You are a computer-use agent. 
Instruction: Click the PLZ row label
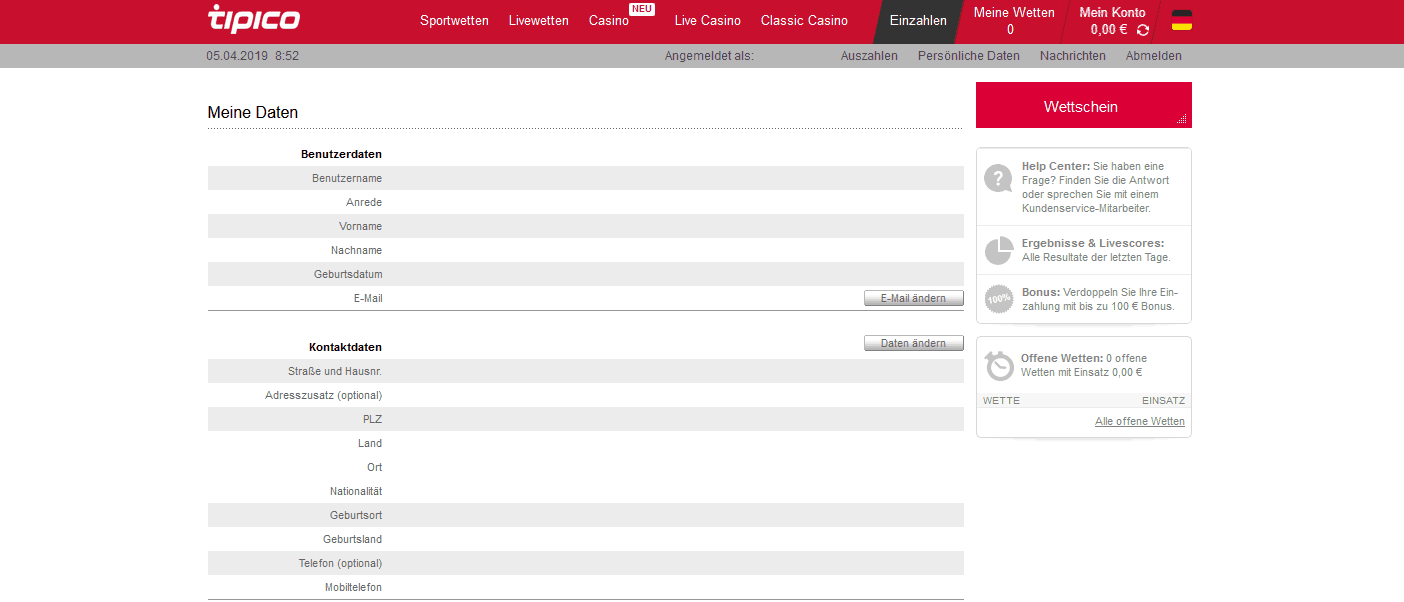coord(372,419)
